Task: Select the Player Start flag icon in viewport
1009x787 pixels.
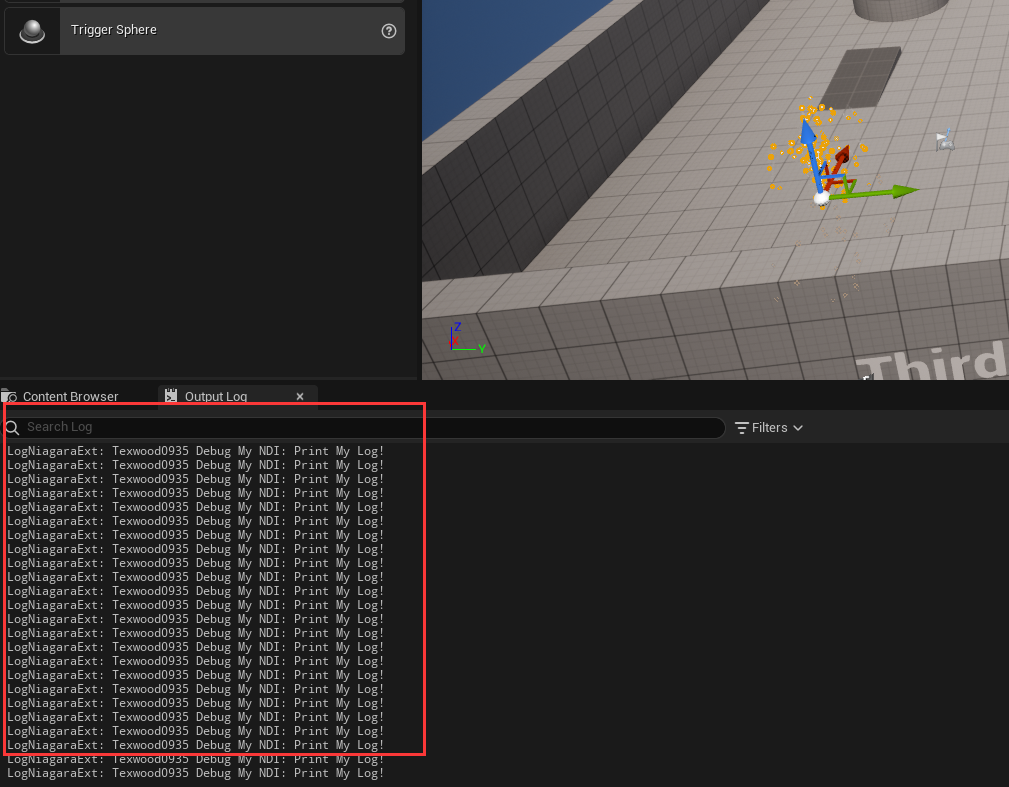Action: (944, 141)
